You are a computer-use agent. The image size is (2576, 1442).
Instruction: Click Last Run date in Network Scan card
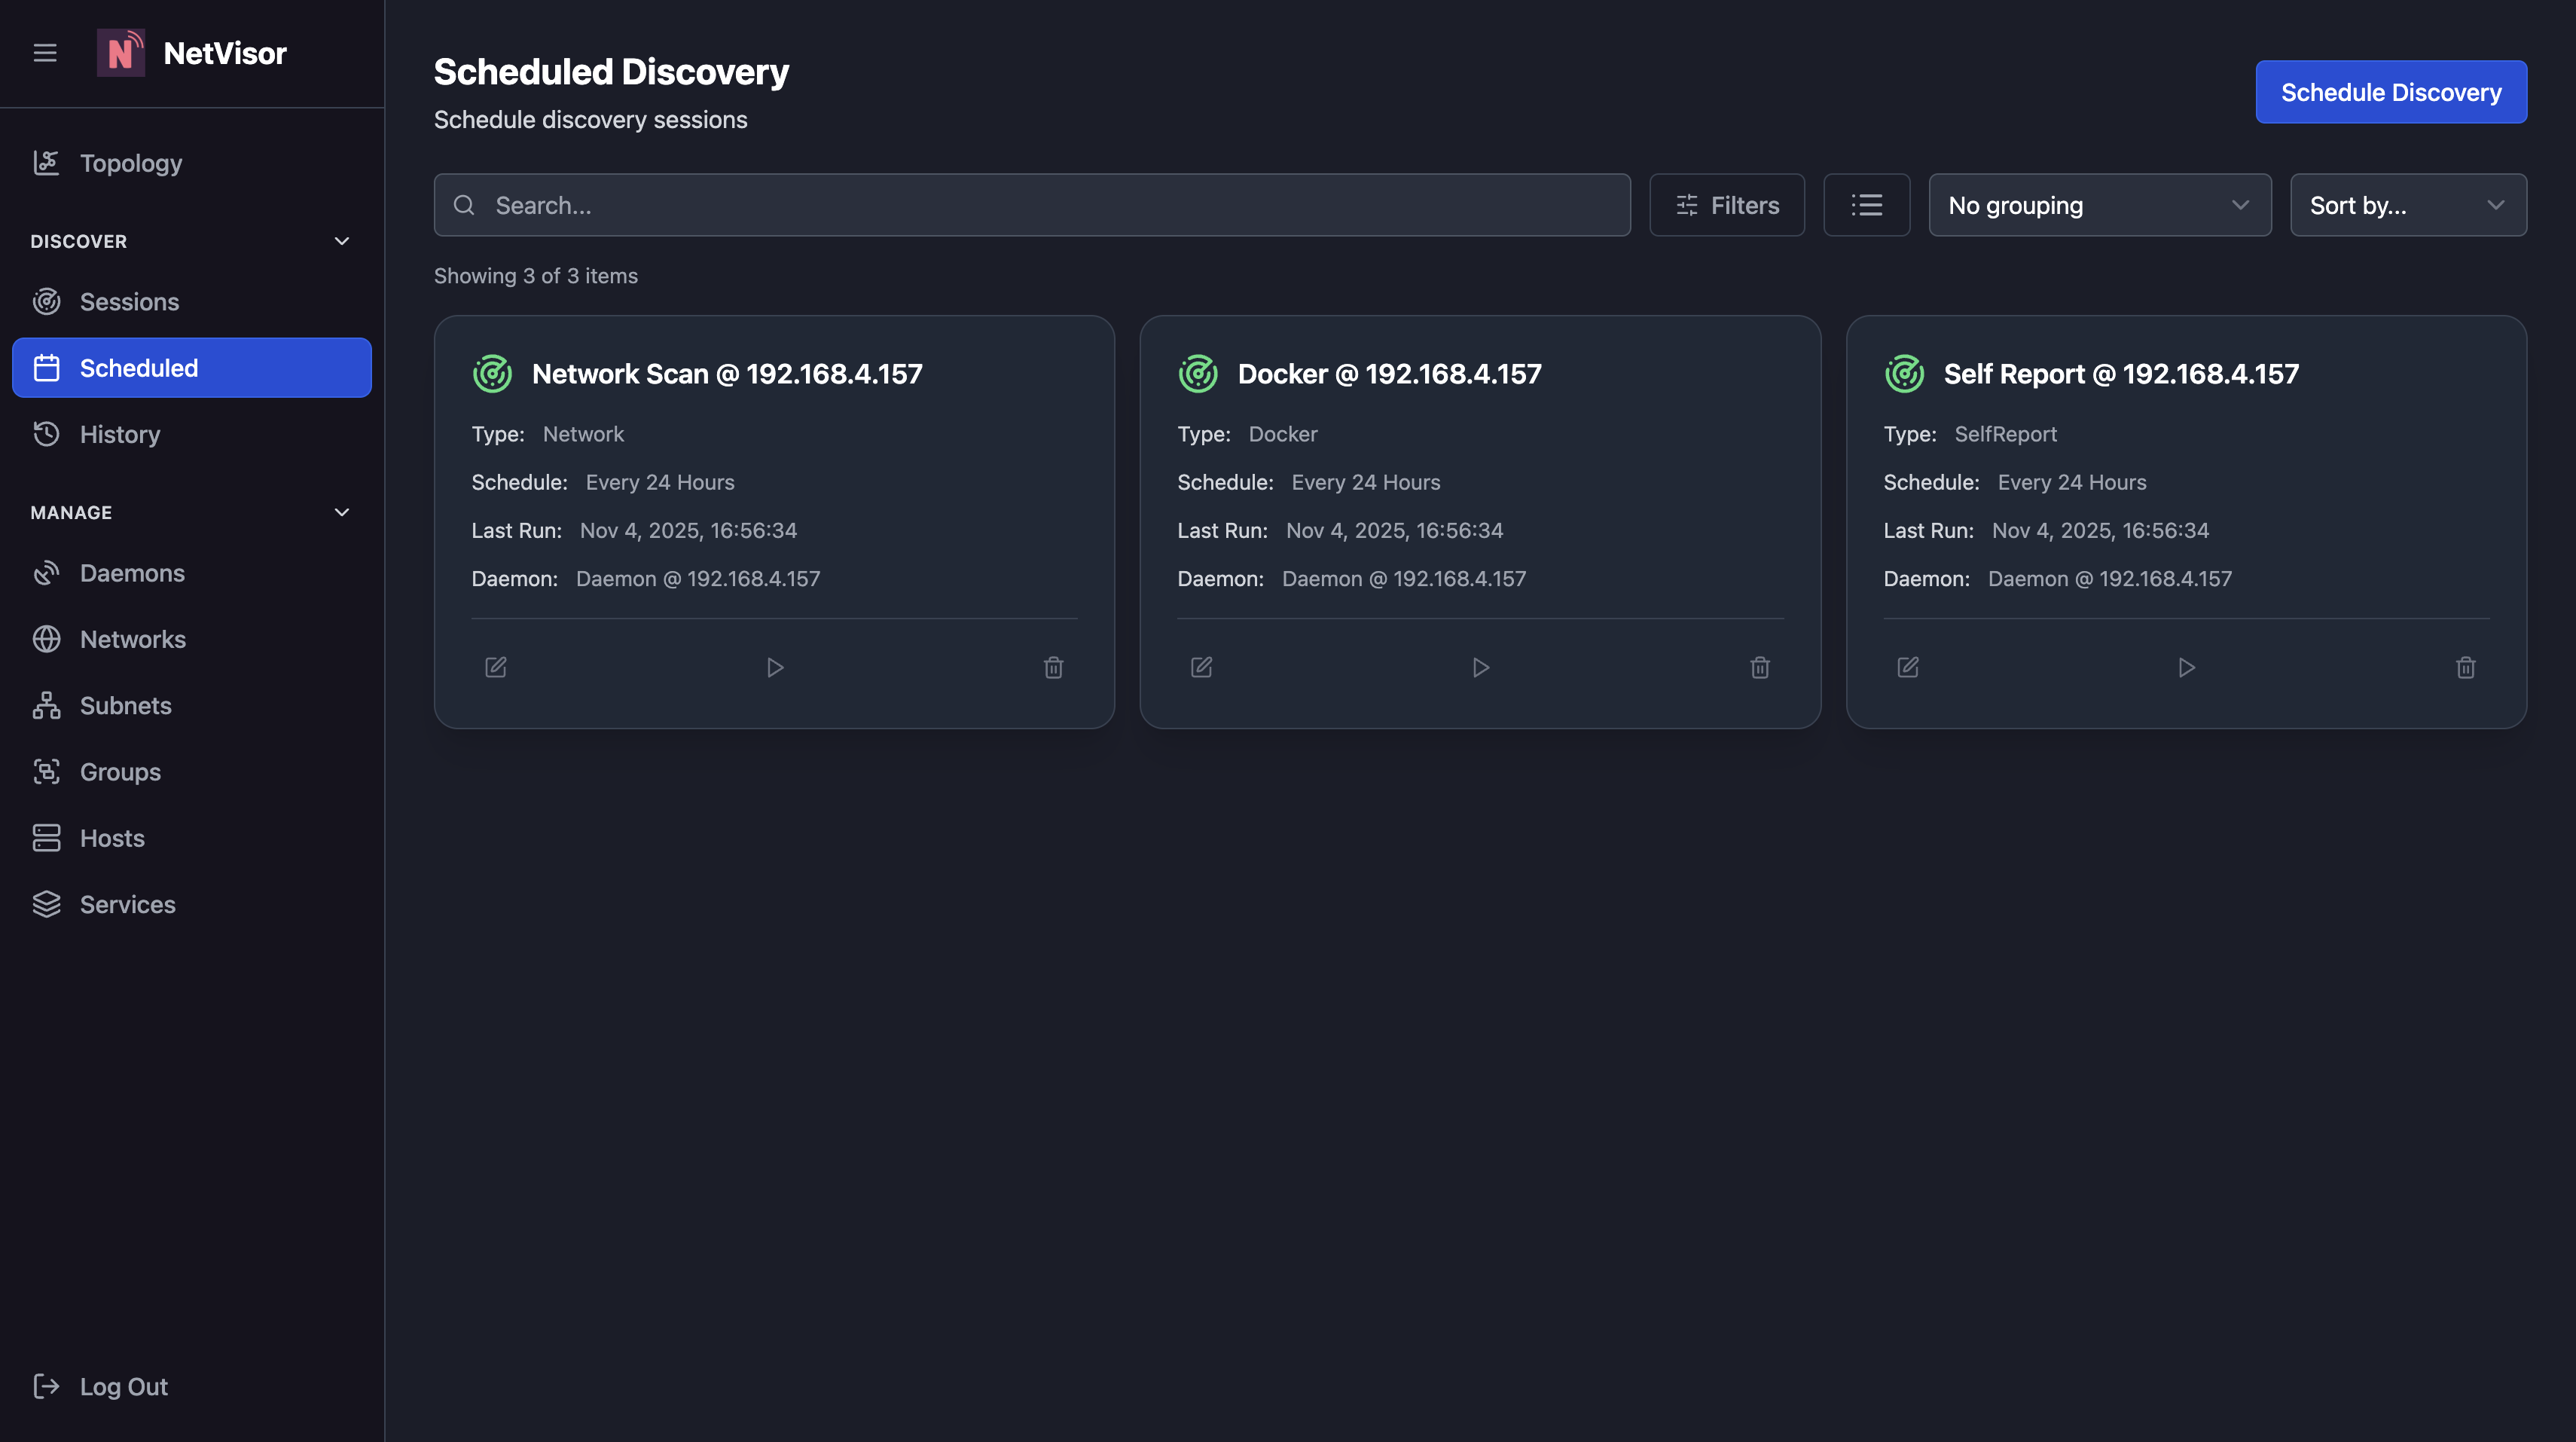[x=689, y=531]
